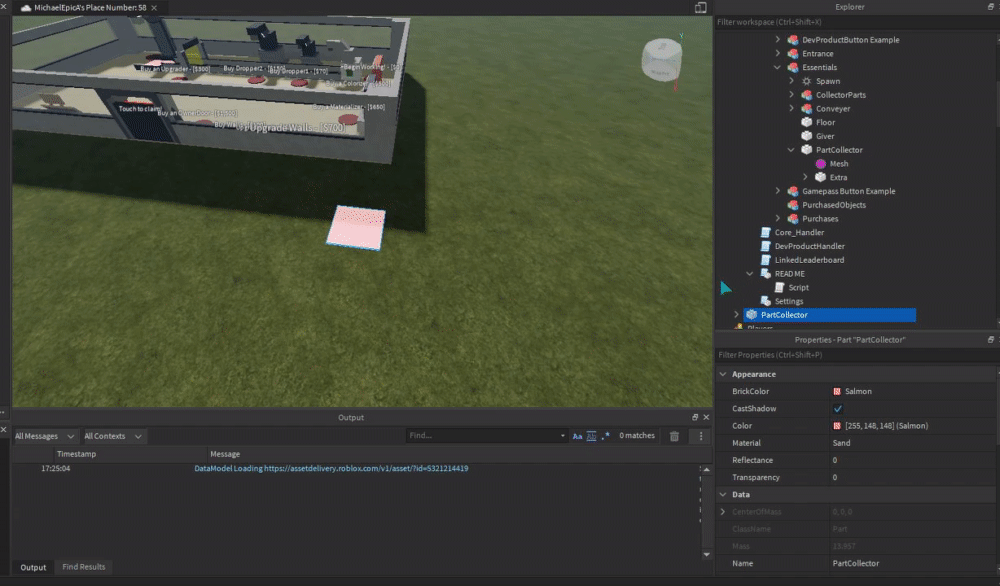Open the All Messages filter dropdown

coord(44,436)
